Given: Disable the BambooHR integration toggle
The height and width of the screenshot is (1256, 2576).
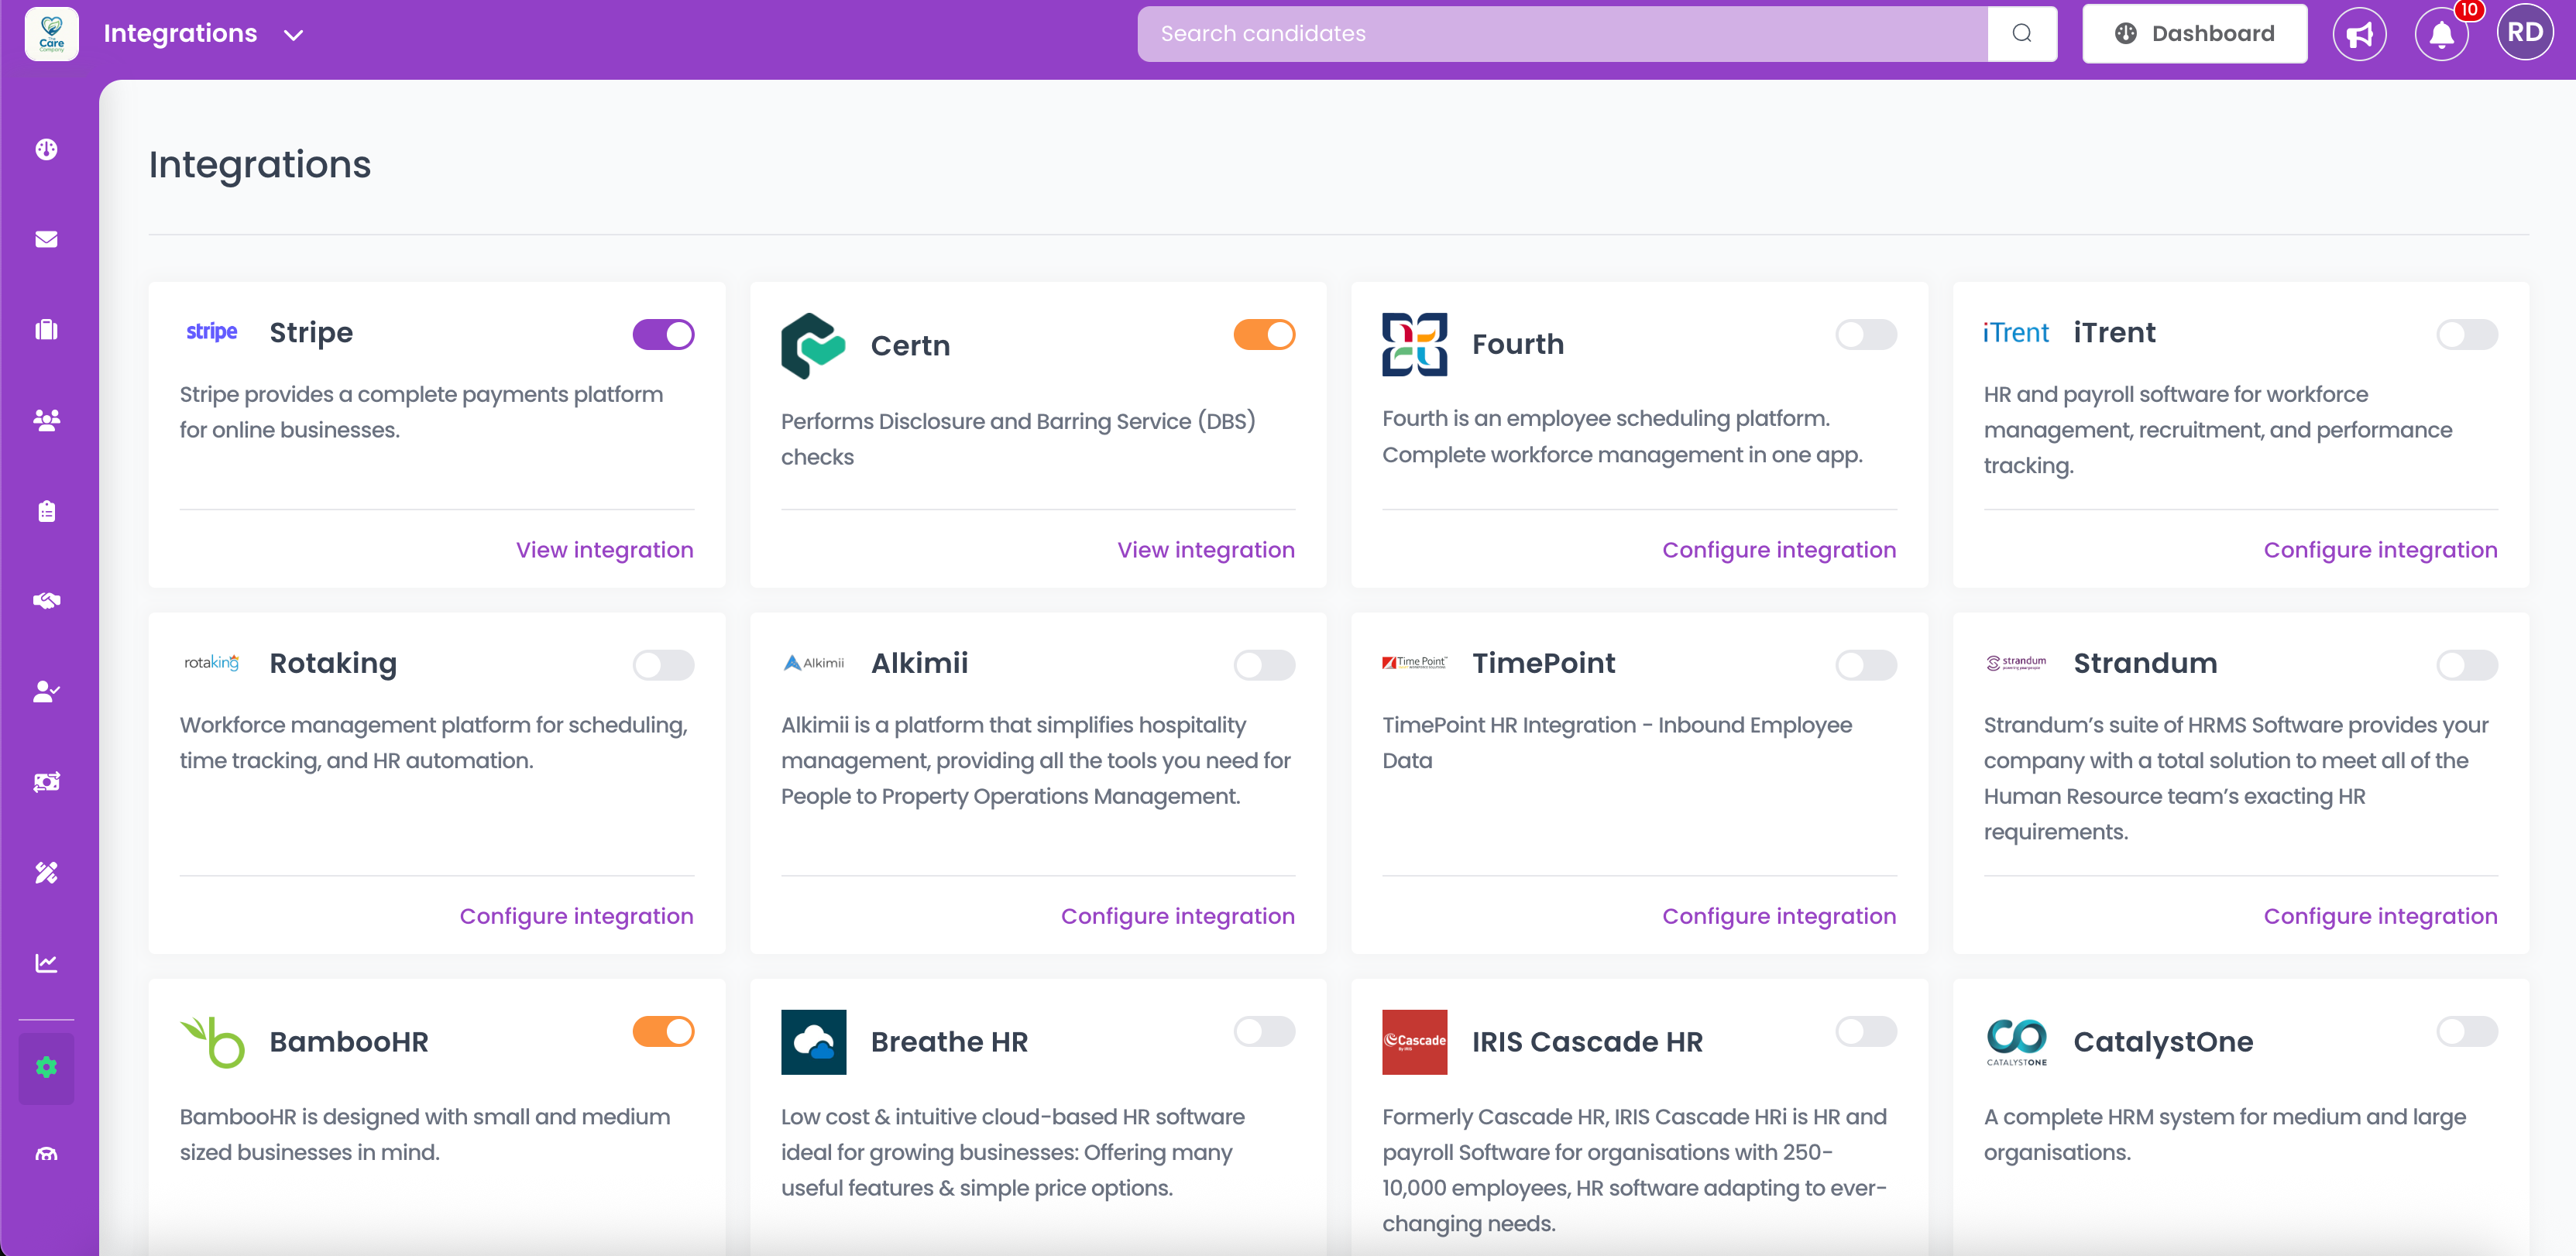Looking at the screenshot, I should click(663, 1031).
